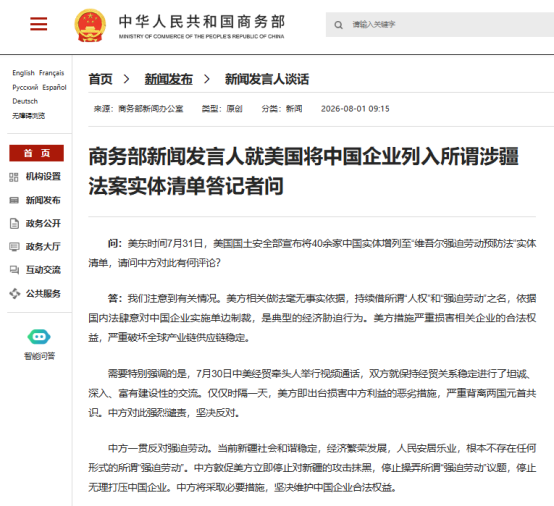Open 无障碍浏览 accessibility mode
The height and width of the screenshot is (506, 554).
tap(29, 116)
